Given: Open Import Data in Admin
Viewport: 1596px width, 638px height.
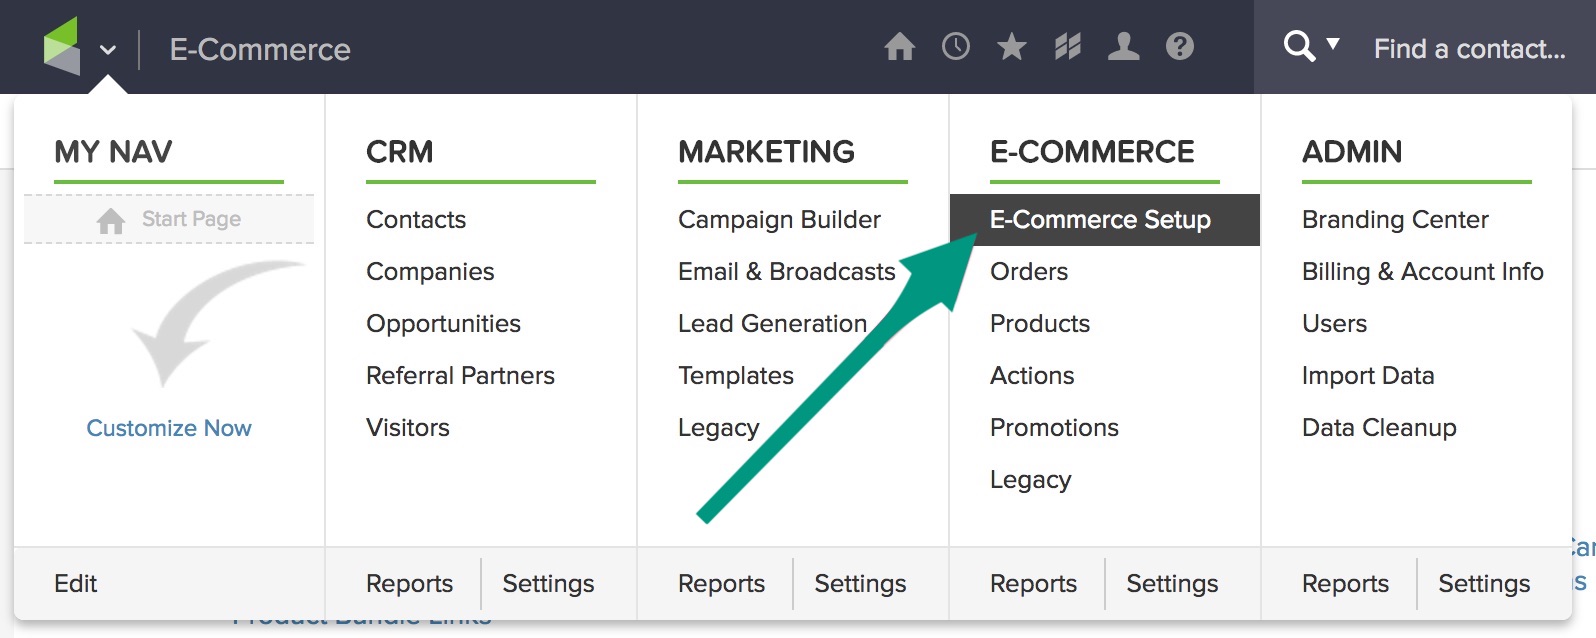Looking at the screenshot, I should pyautogui.click(x=1368, y=375).
